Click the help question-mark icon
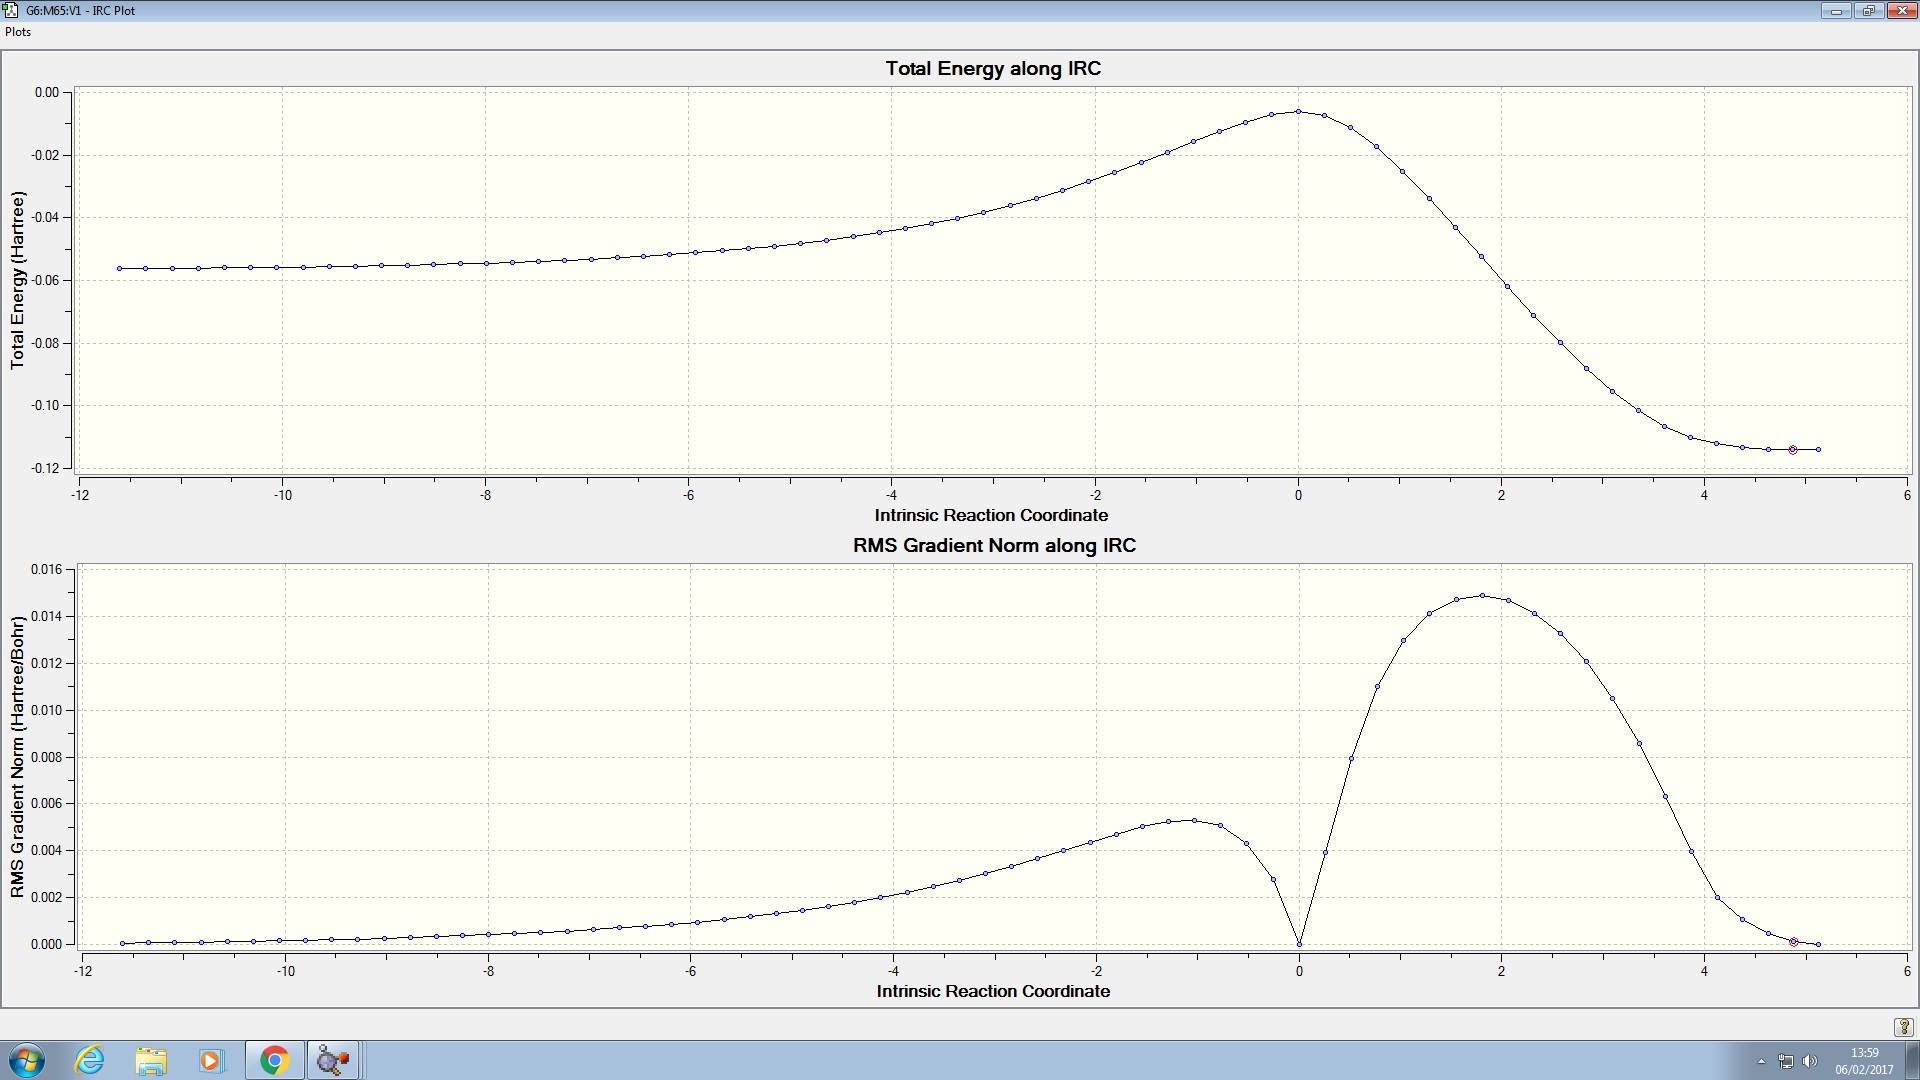The image size is (1920, 1080). tap(1903, 1027)
